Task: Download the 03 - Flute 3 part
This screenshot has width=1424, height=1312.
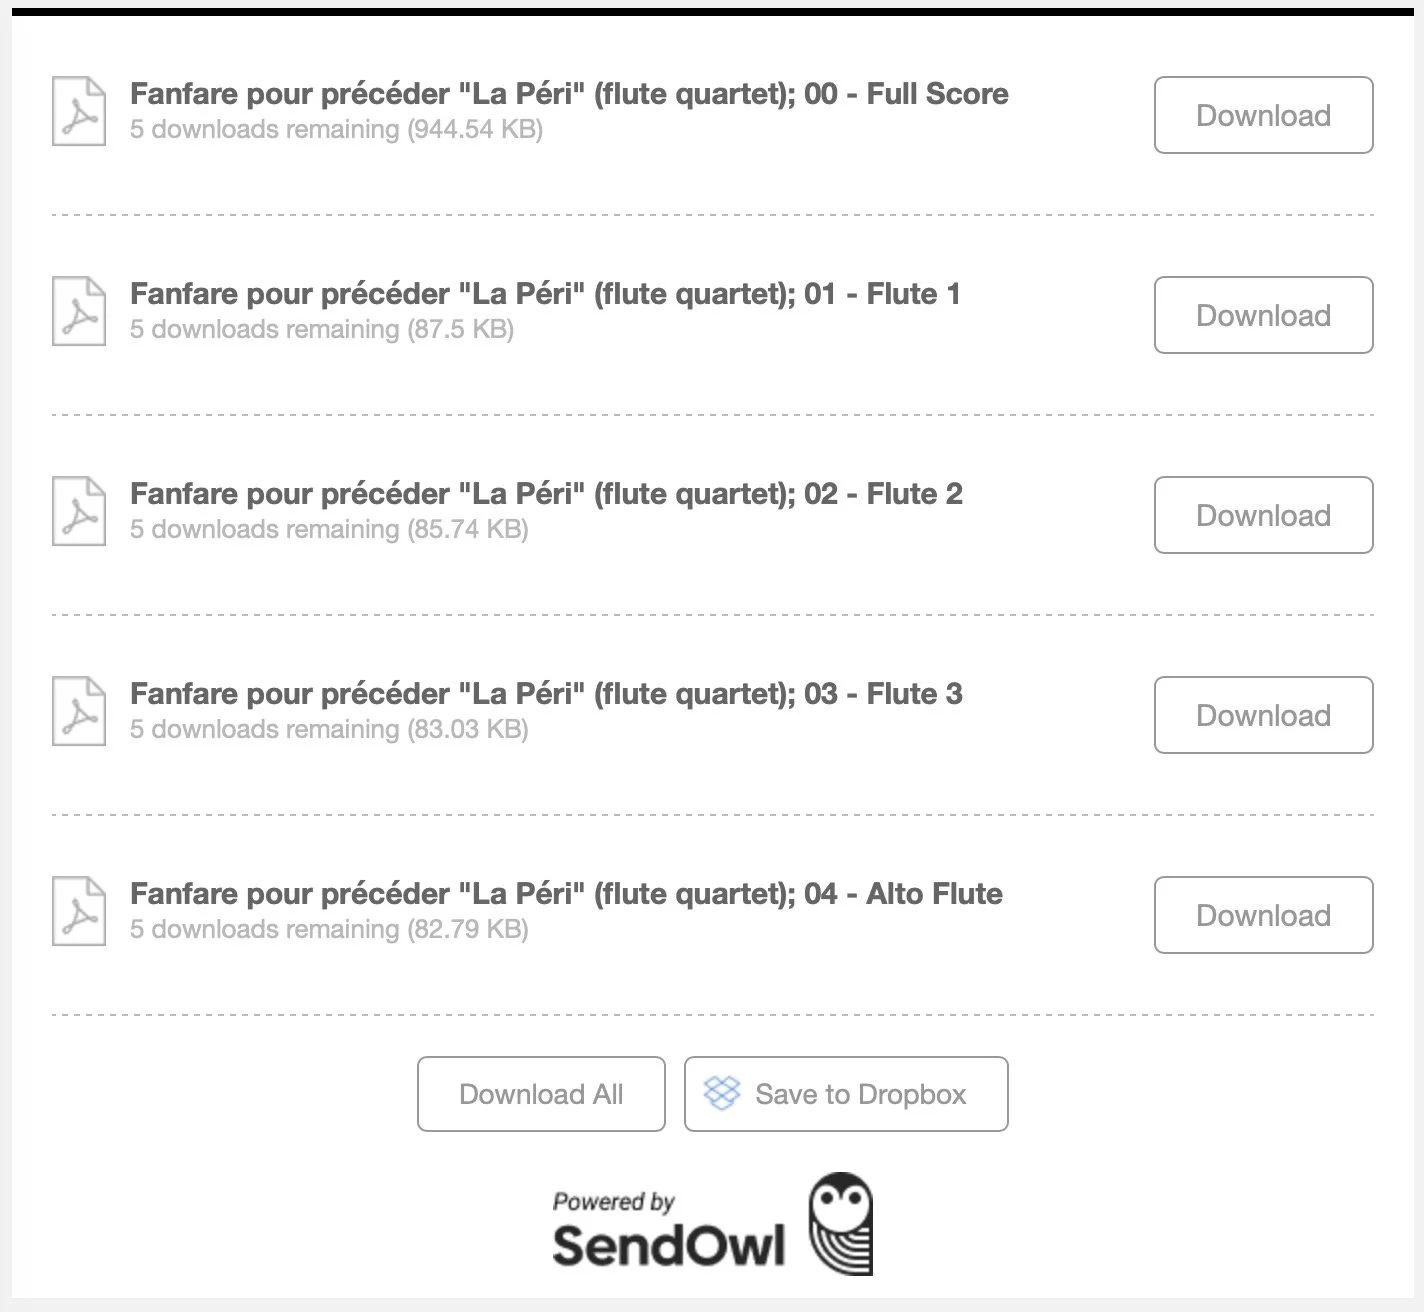Action: (1263, 715)
